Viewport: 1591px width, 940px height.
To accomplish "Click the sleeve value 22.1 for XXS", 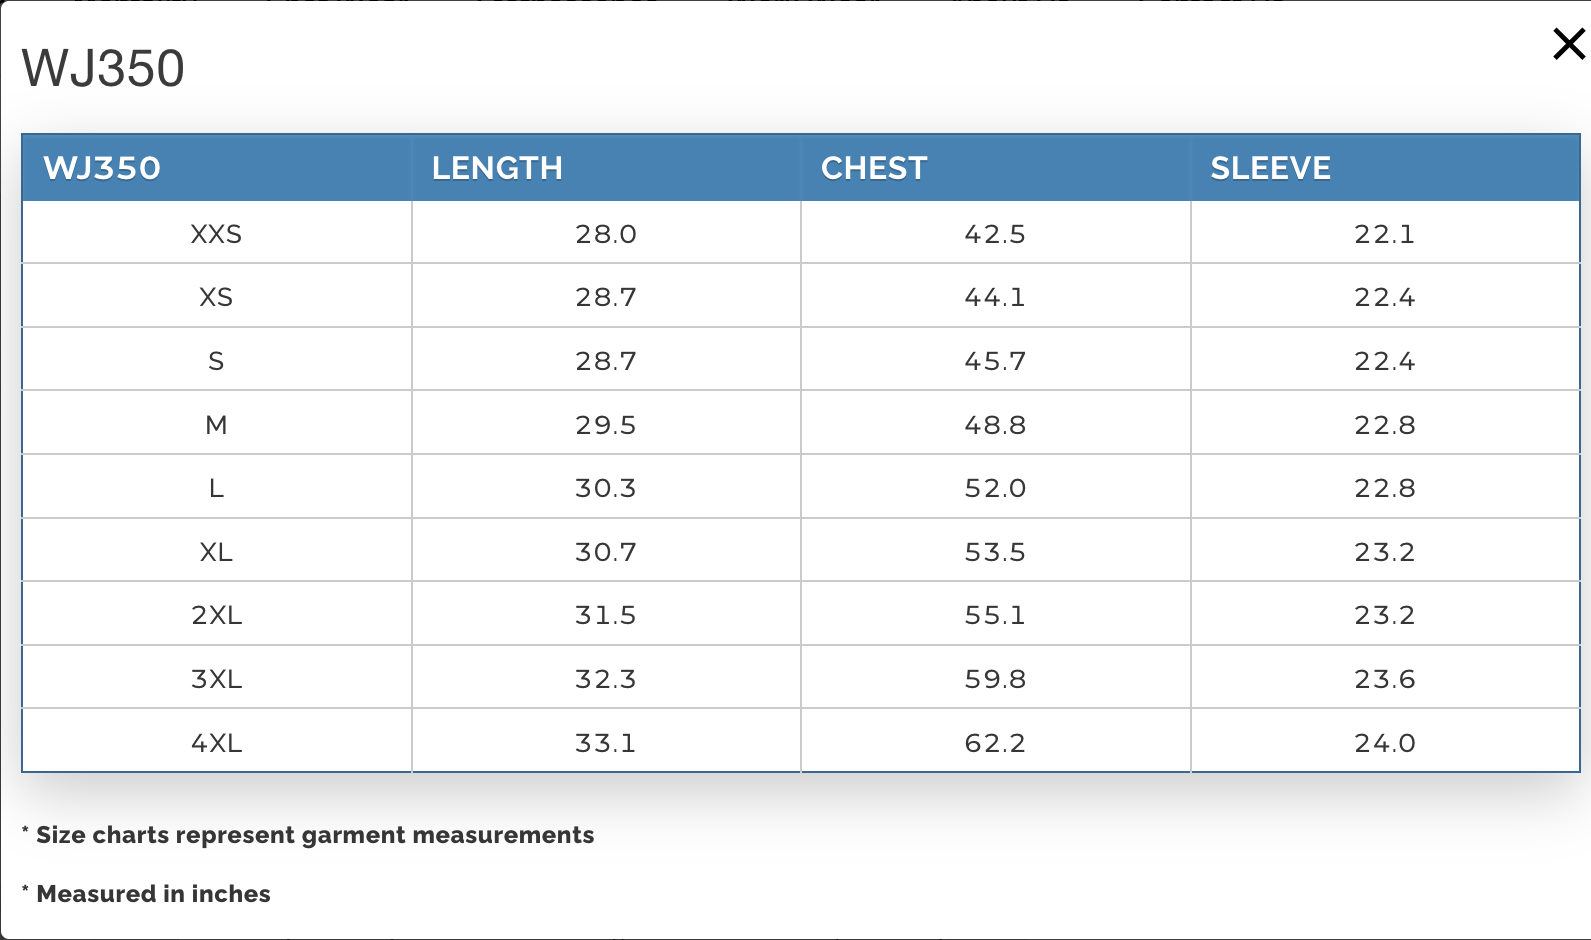I will tap(1385, 233).
